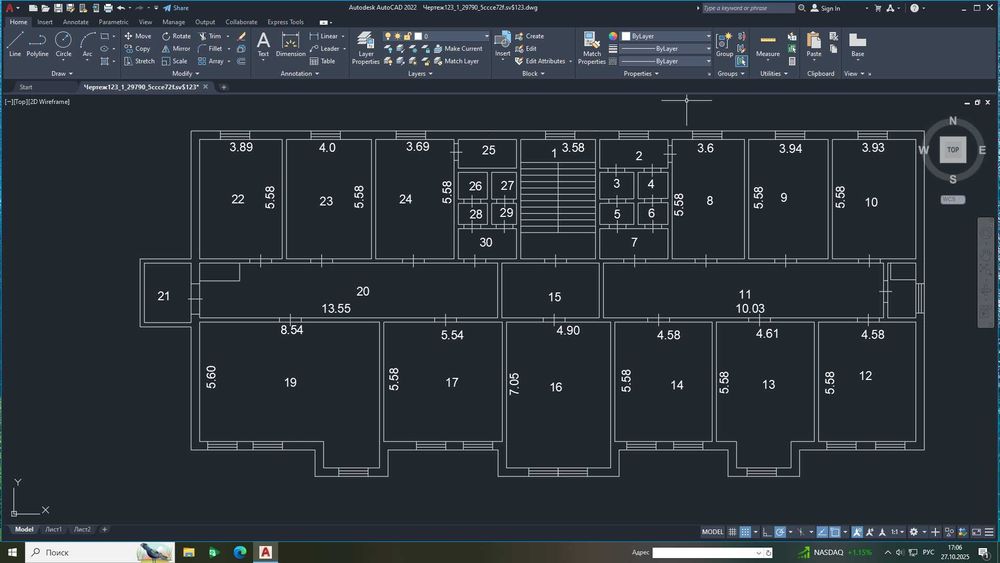Viewport: 1000px width, 563px height.
Task: Click the Group objects icon
Action: tap(725, 44)
